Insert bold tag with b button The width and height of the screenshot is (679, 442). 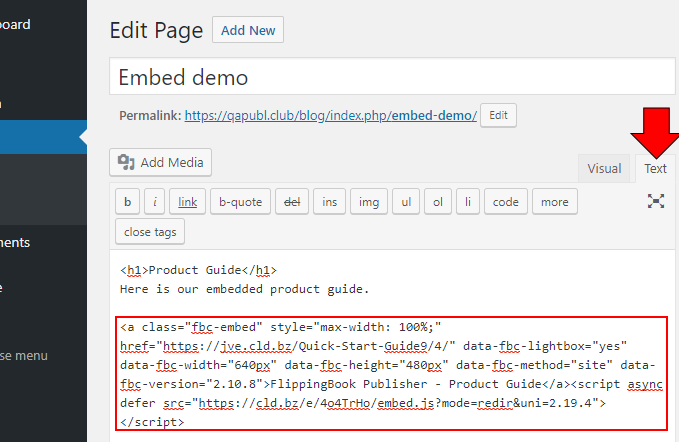tap(127, 202)
